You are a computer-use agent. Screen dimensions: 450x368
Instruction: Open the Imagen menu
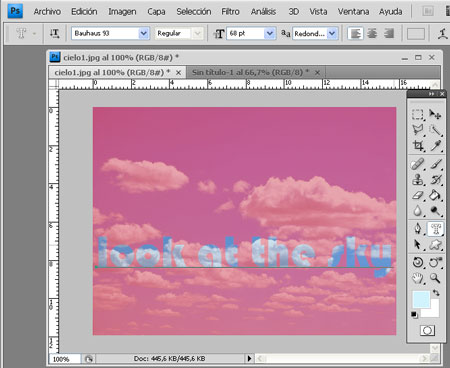122,12
